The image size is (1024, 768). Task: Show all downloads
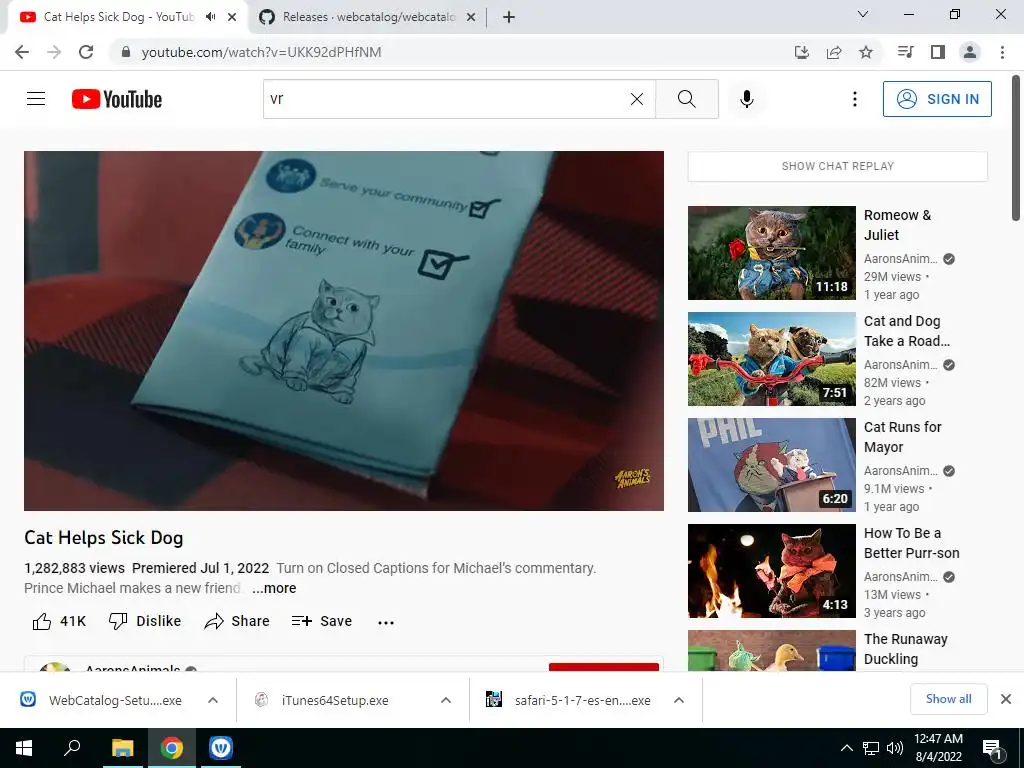pyautogui.click(x=948, y=699)
